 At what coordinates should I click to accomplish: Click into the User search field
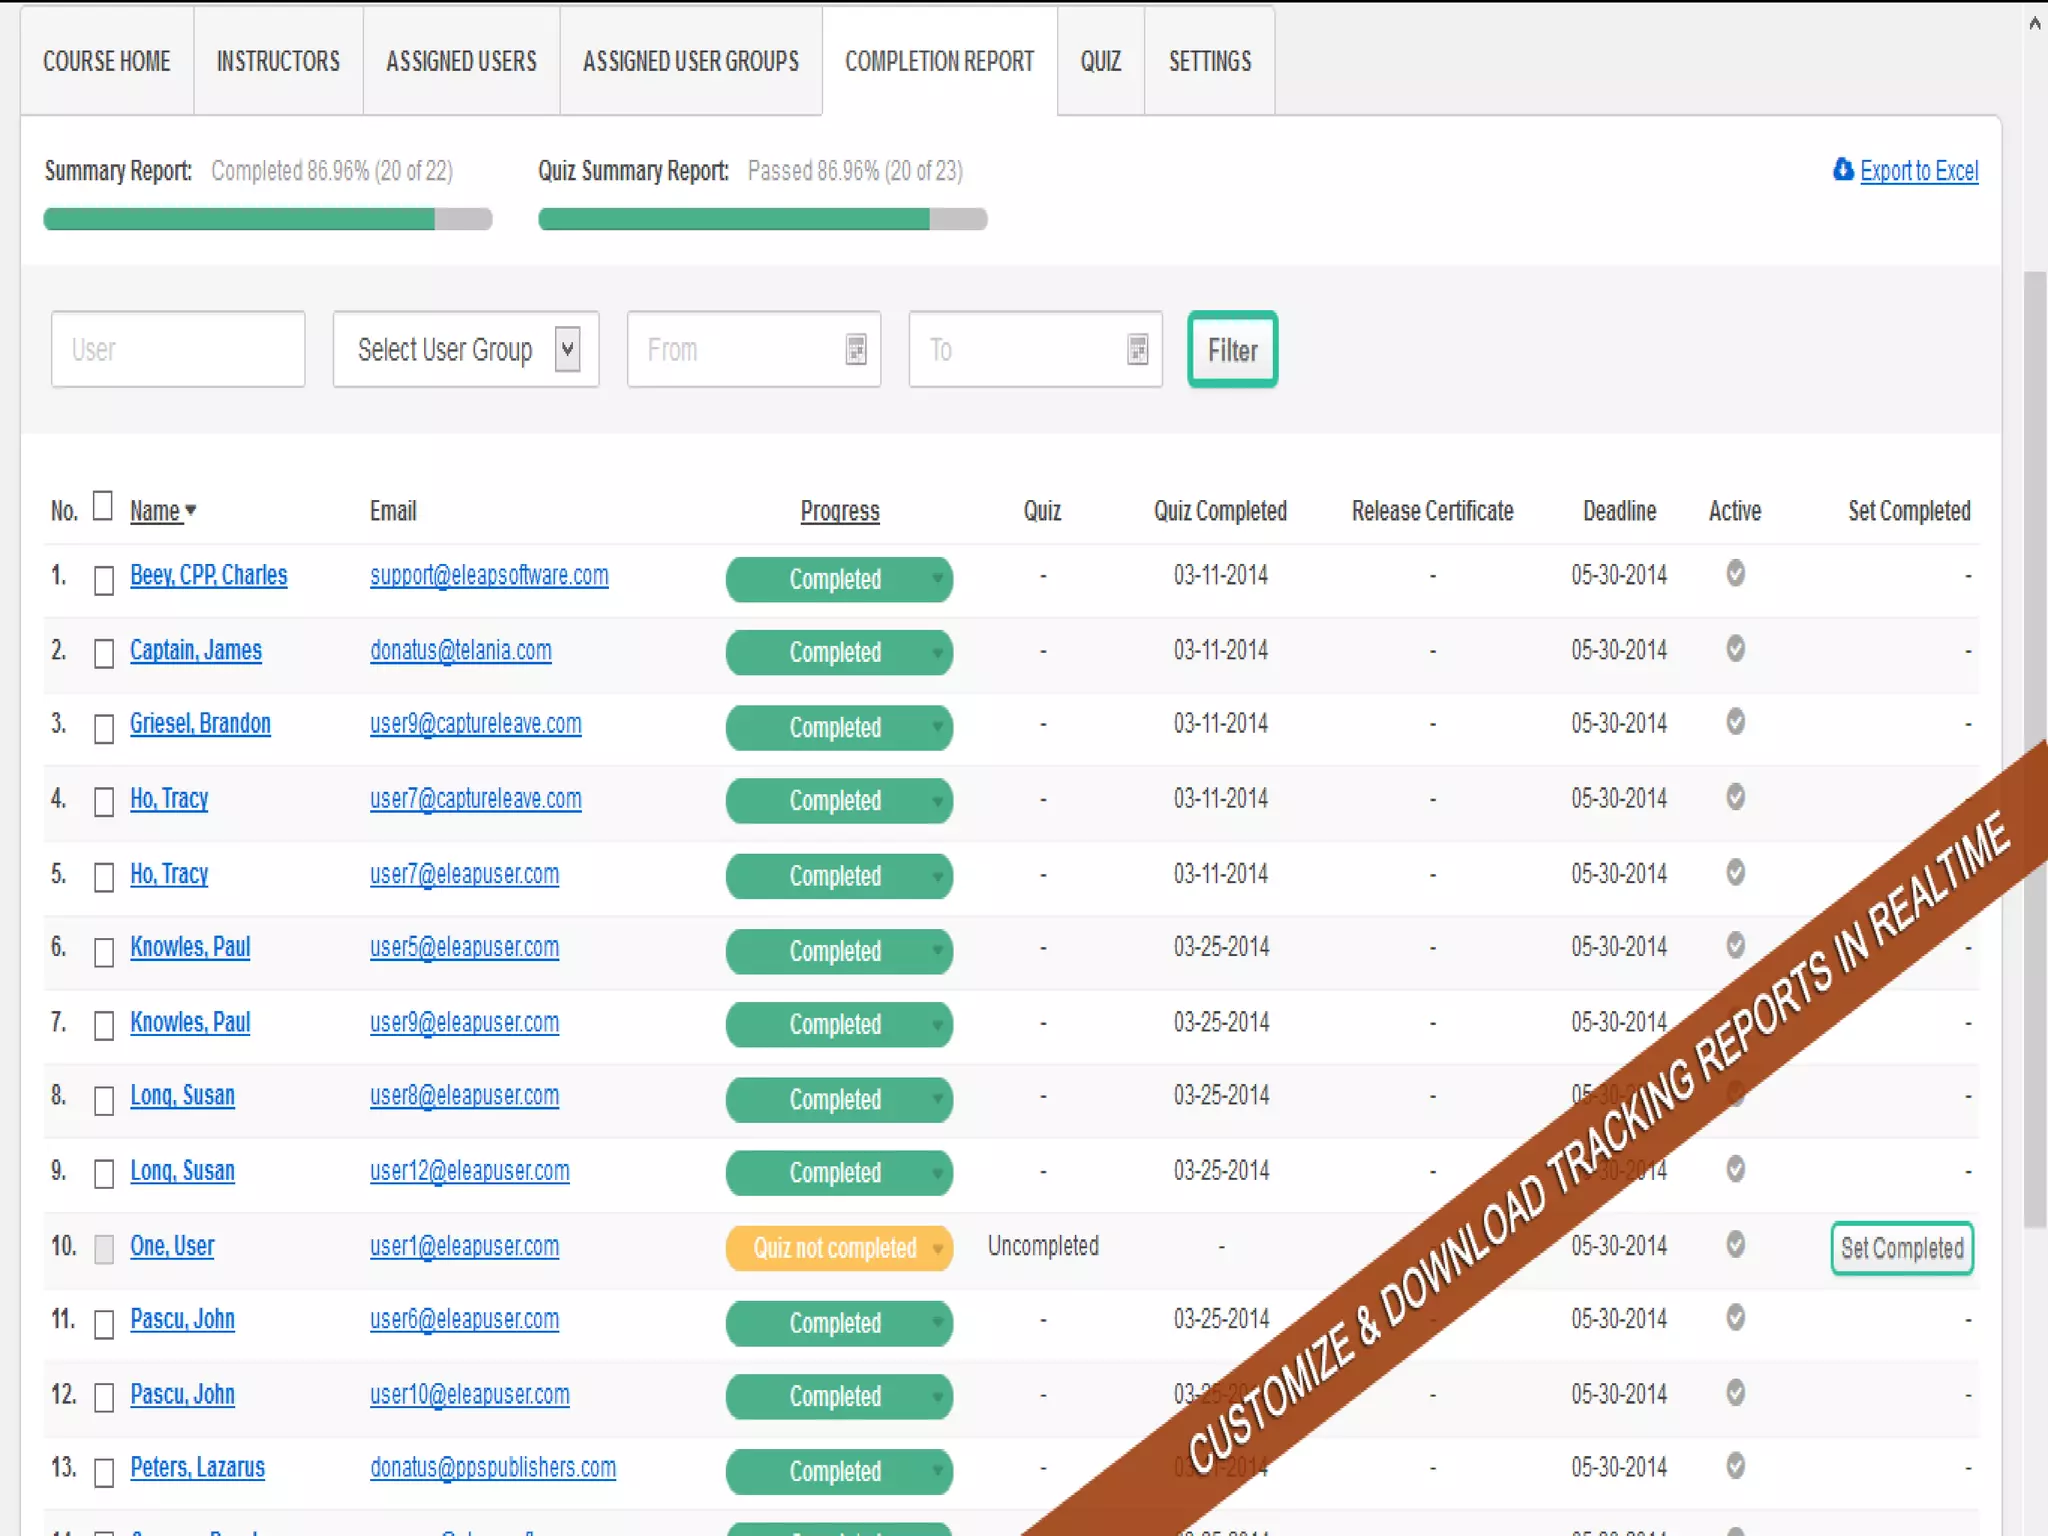[x=178, y=350]
